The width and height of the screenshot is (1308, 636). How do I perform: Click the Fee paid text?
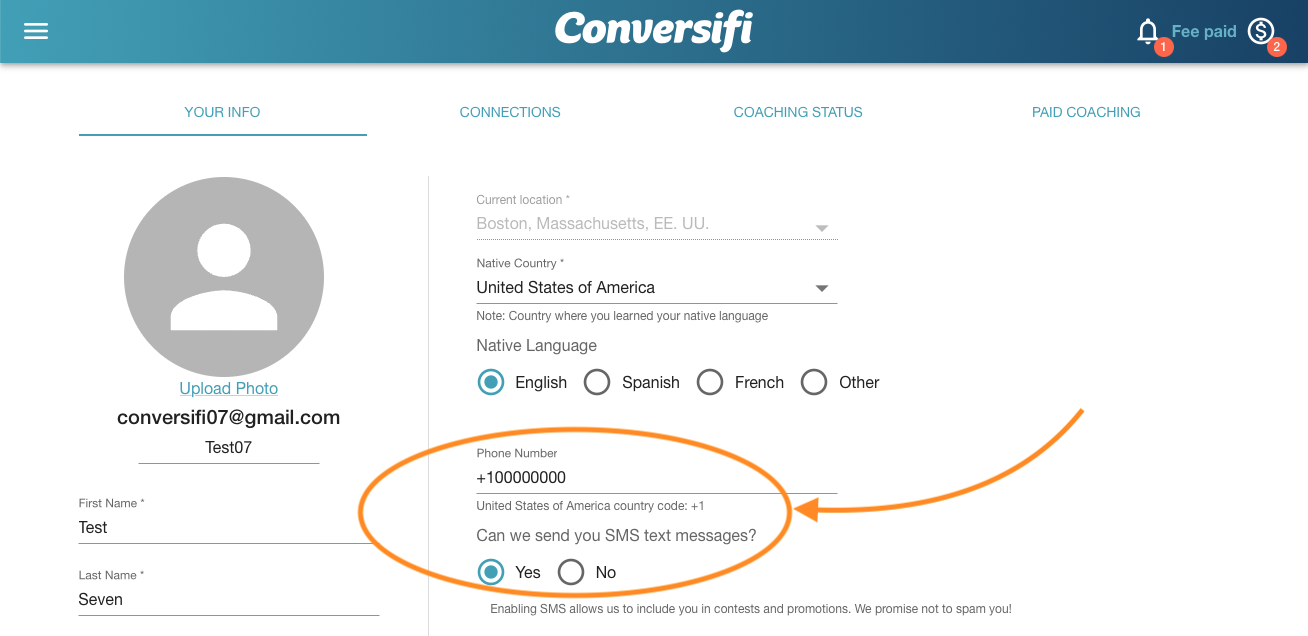[x=1204, y=32]
